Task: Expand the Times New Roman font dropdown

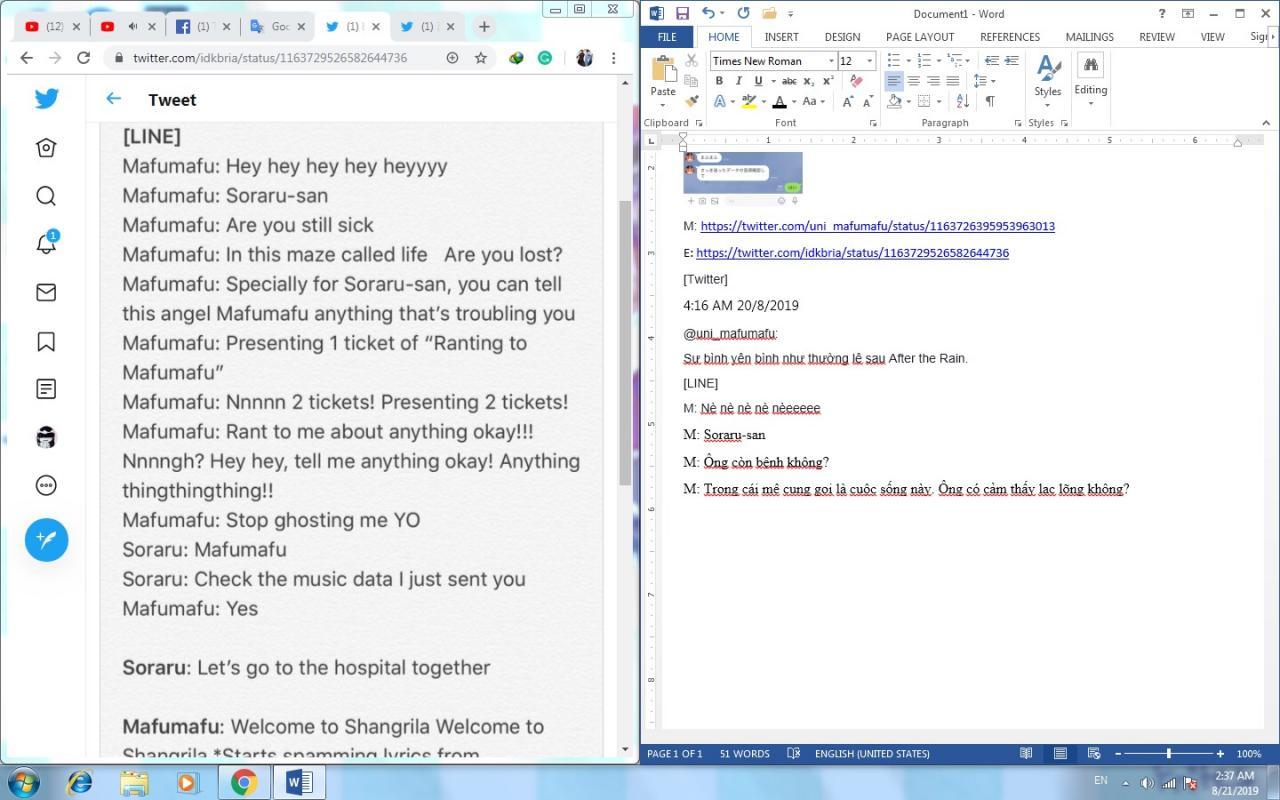Action: (x=831, y=61)
